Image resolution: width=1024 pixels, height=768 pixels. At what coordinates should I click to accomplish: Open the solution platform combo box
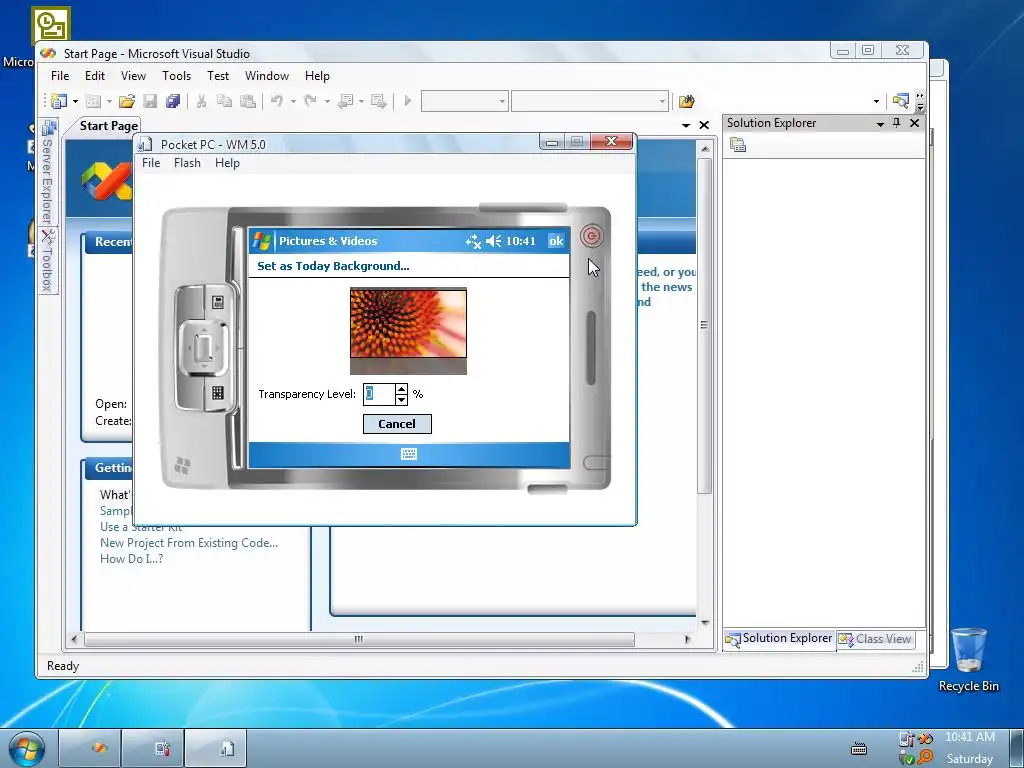[590, 101]
